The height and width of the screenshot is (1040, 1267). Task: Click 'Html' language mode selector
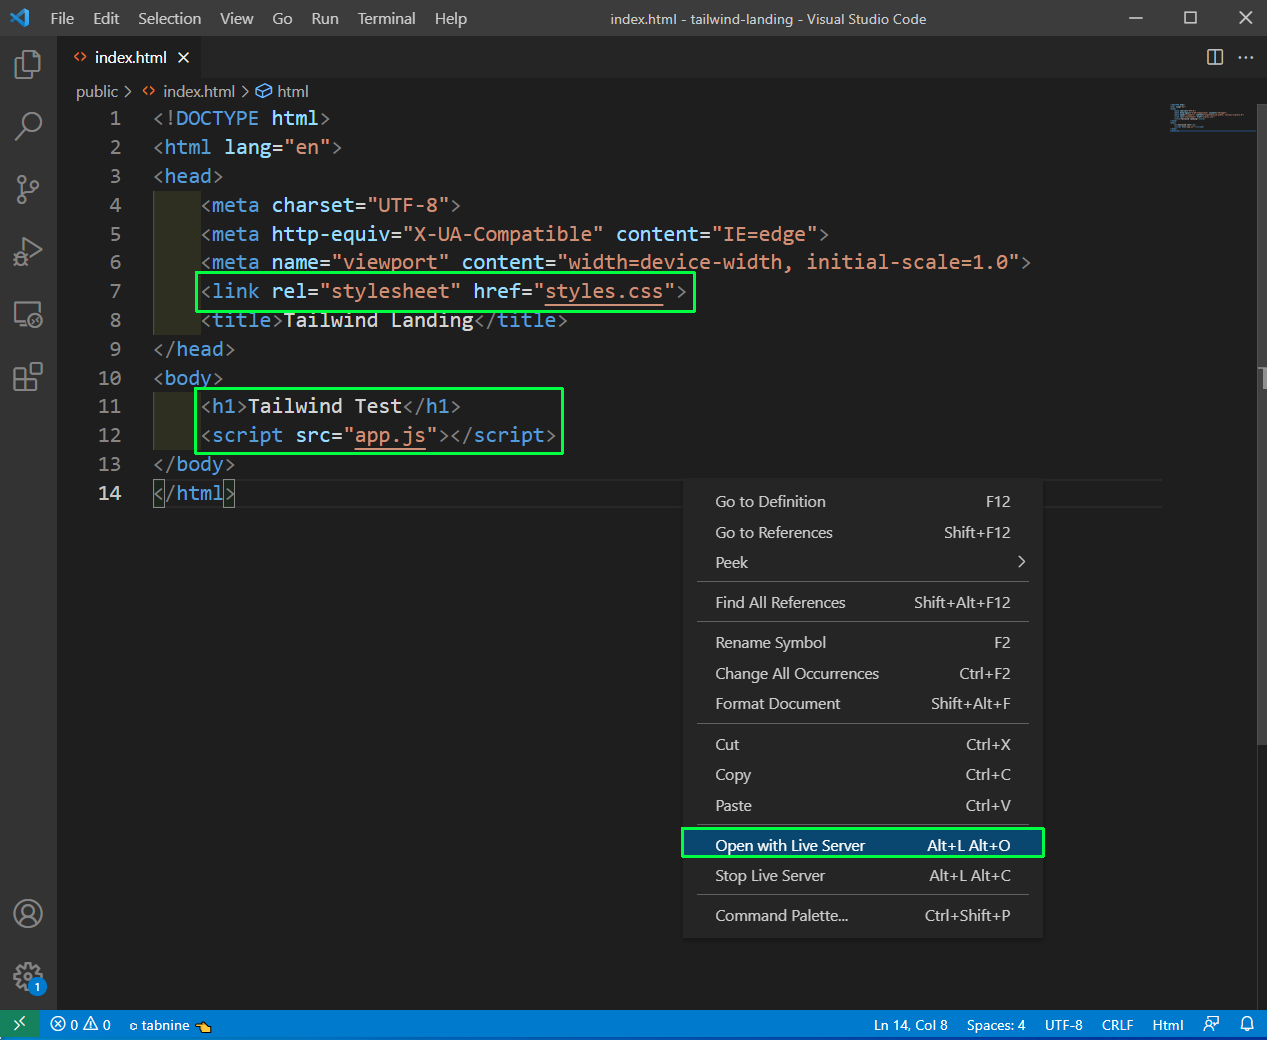tap(1167, 1025)
